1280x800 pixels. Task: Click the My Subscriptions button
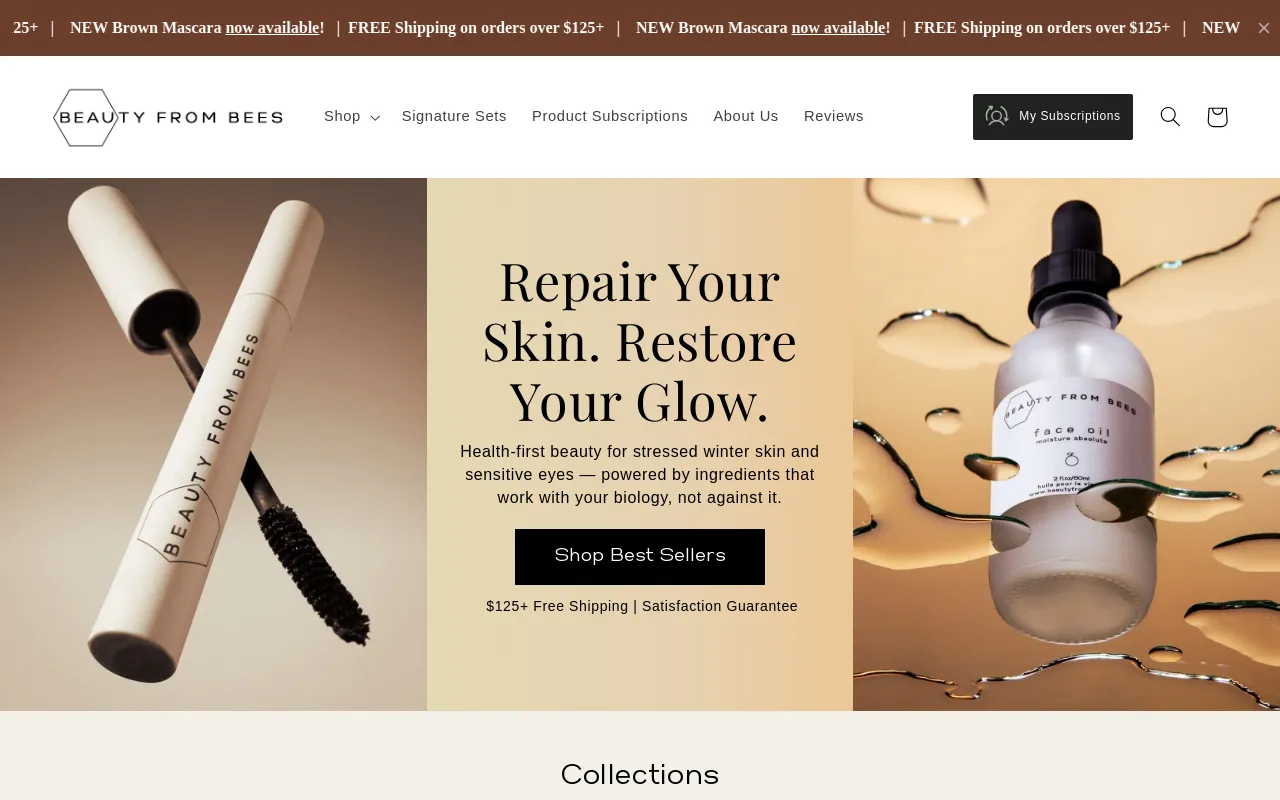(1053, 117)
